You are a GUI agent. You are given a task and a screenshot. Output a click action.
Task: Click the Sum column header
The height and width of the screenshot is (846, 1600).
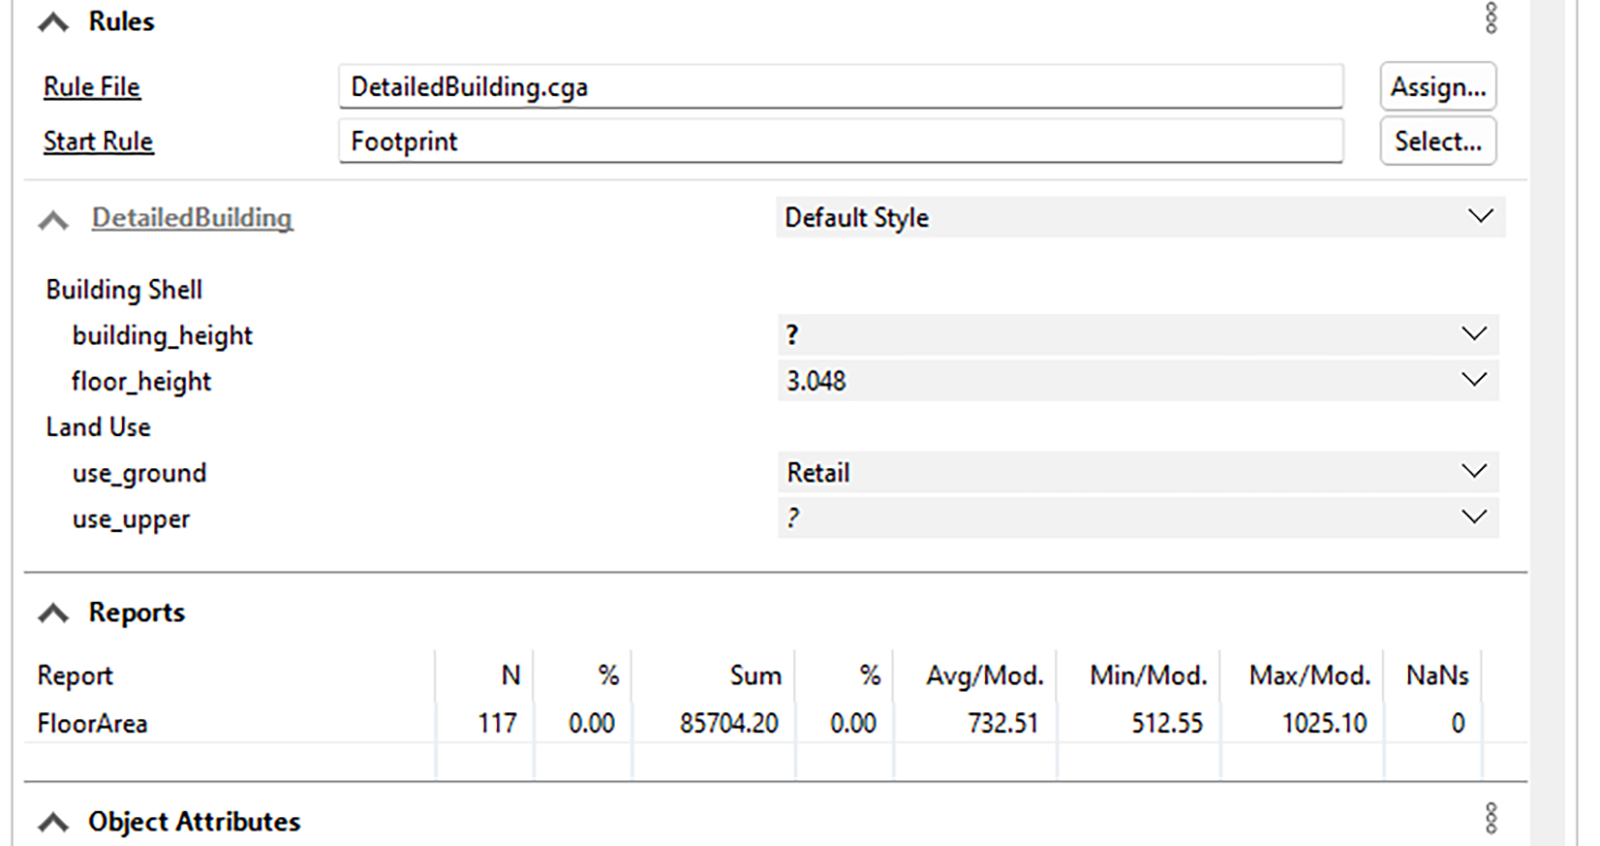755,676
